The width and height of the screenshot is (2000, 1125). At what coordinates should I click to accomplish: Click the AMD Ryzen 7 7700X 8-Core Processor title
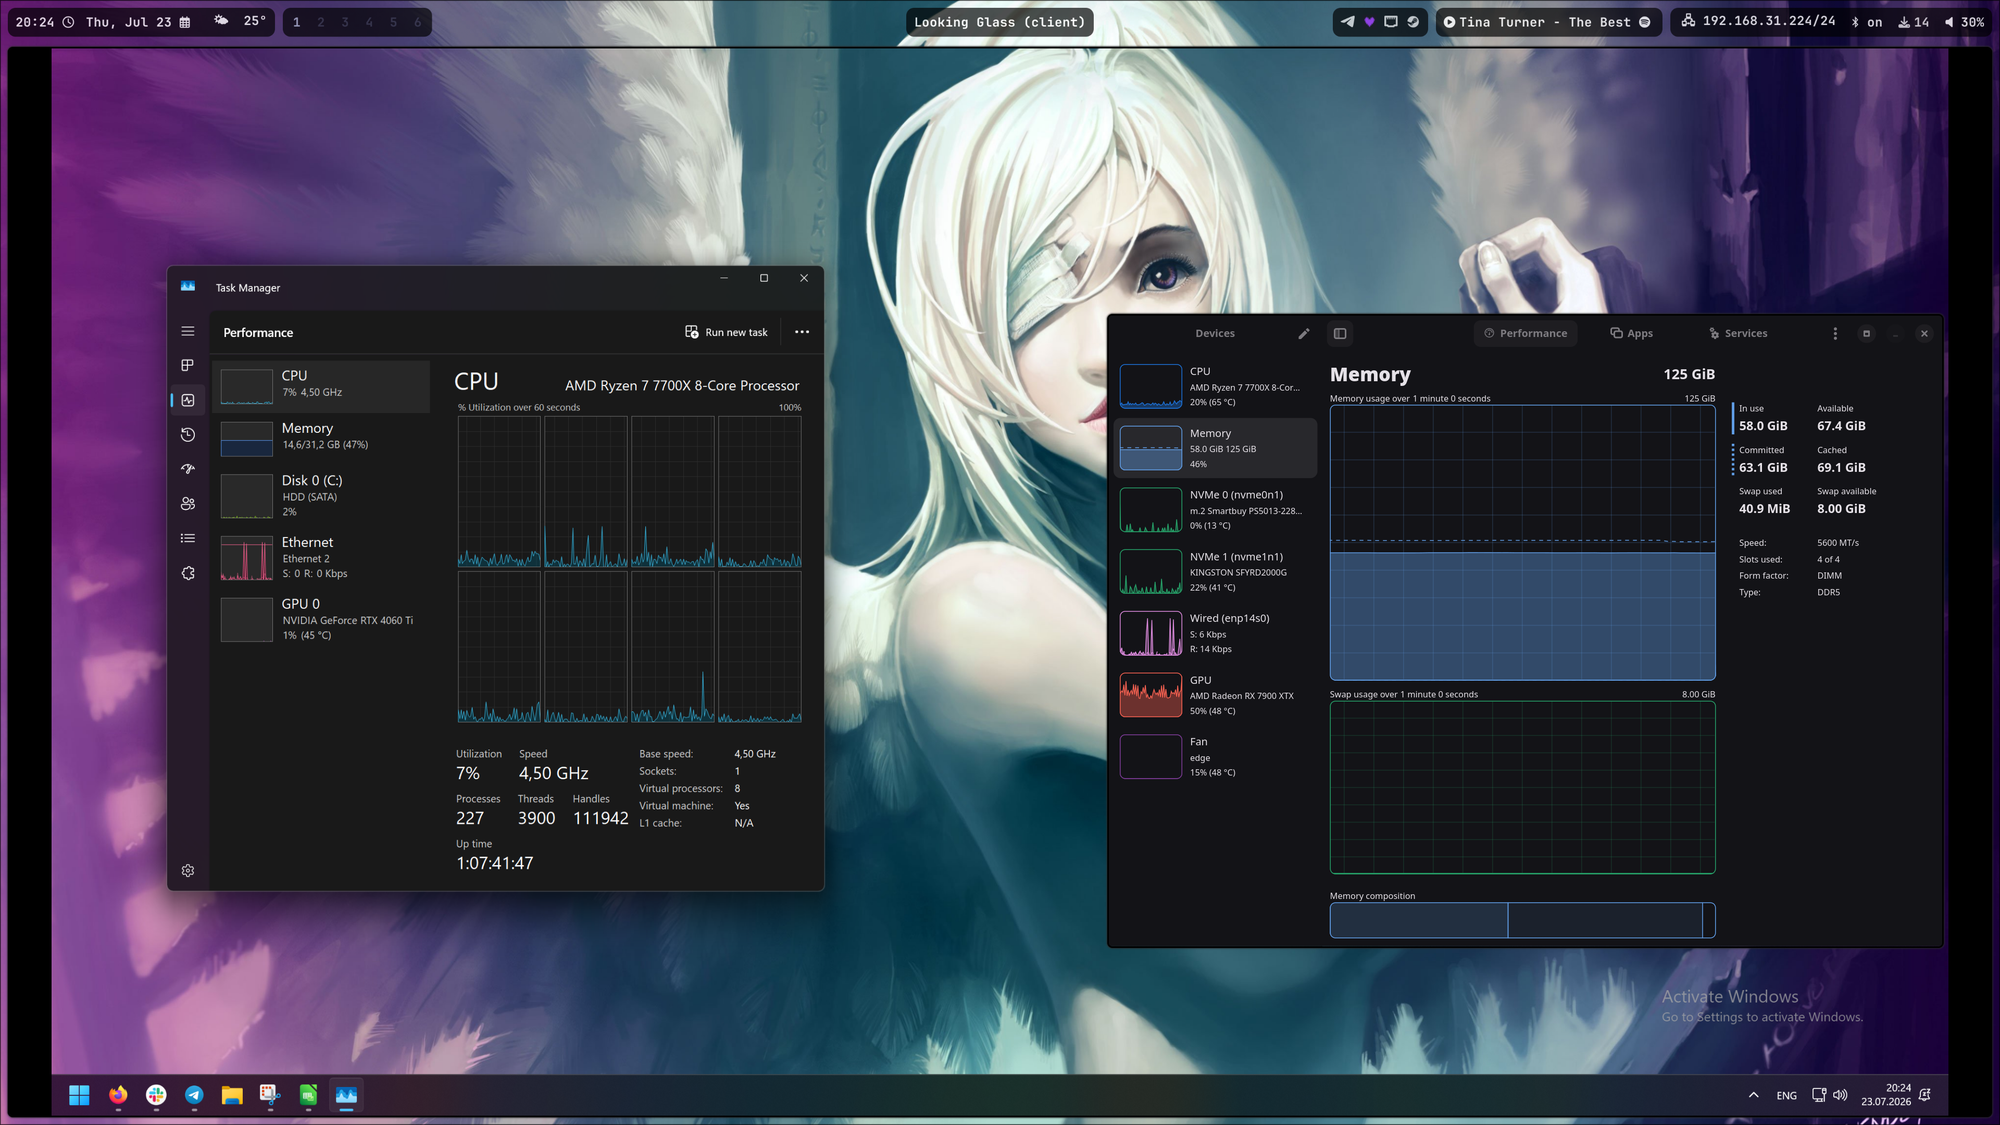pos(682,386)
